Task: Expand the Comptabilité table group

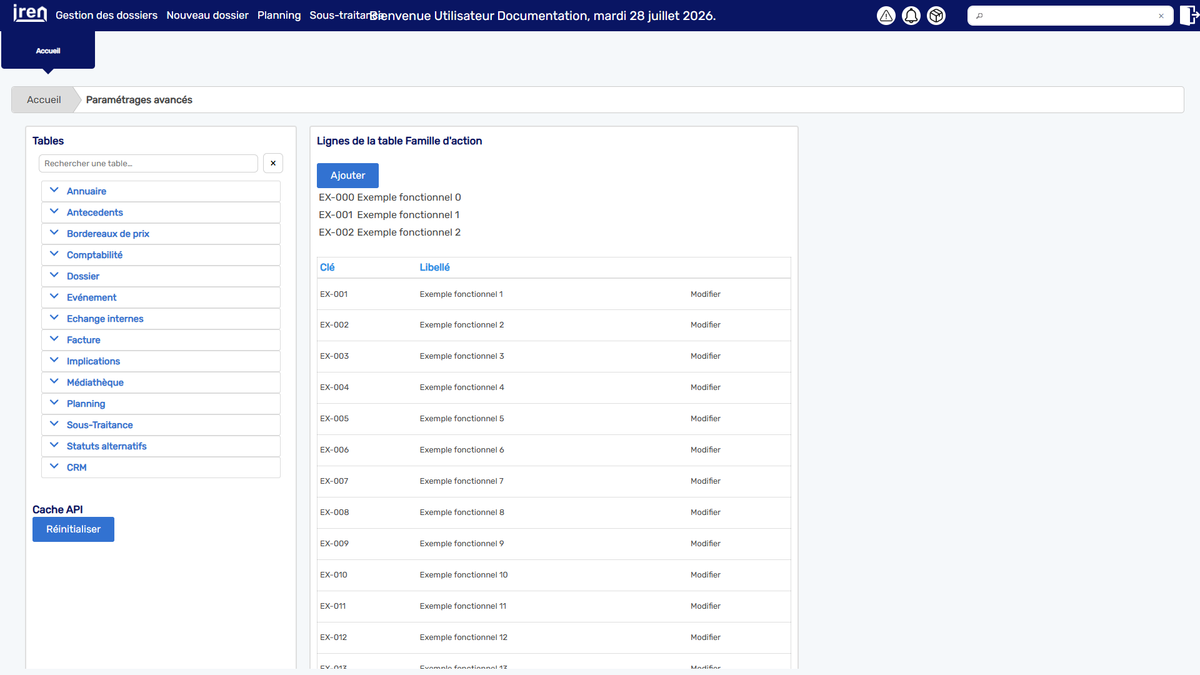Action: pos(161,255)
